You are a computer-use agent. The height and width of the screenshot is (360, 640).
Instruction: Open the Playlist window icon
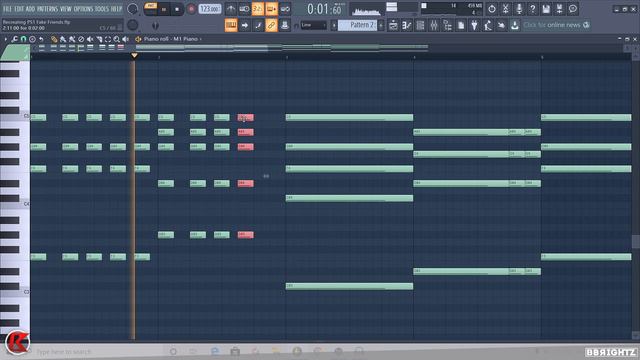[x=393, y=25]
